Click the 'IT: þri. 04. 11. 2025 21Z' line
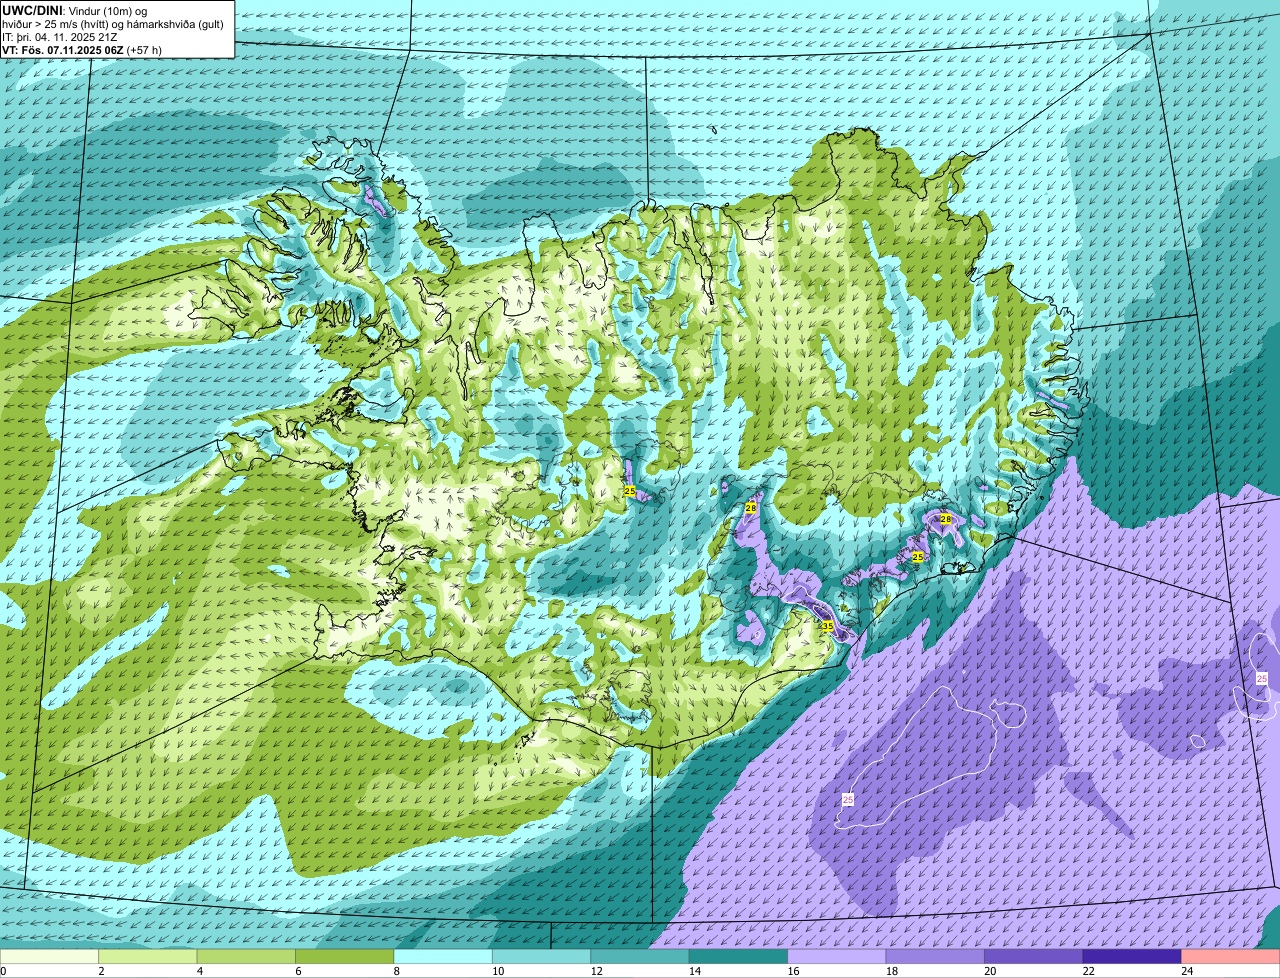Image resolution: width=1280 pixels, height=978 pixels. 62,36
